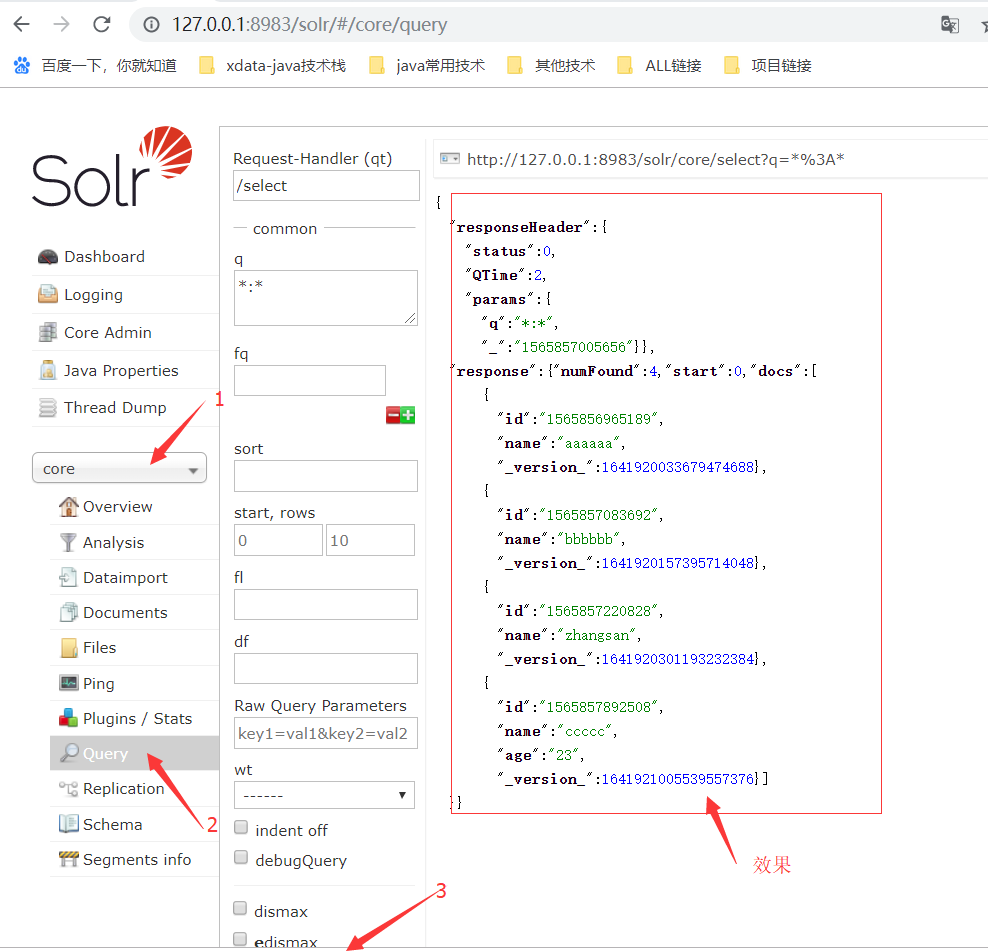Open Files
This screenshot has width=988, height=952.
click(100, 648)
